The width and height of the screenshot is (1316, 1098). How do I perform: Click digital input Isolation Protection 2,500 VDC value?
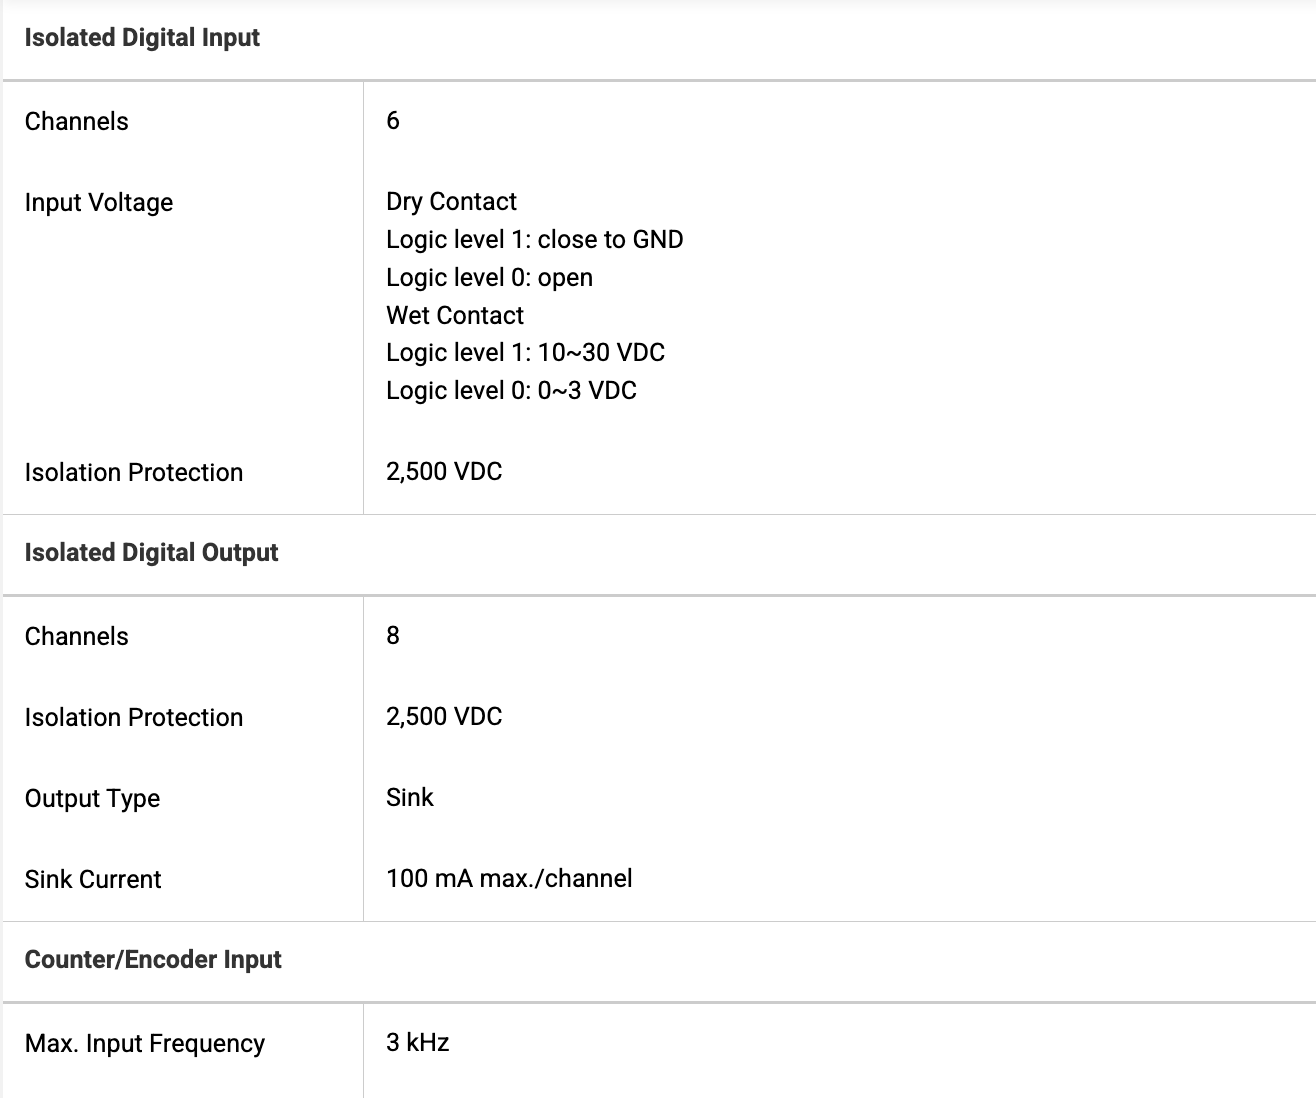[x=444, y=472]
